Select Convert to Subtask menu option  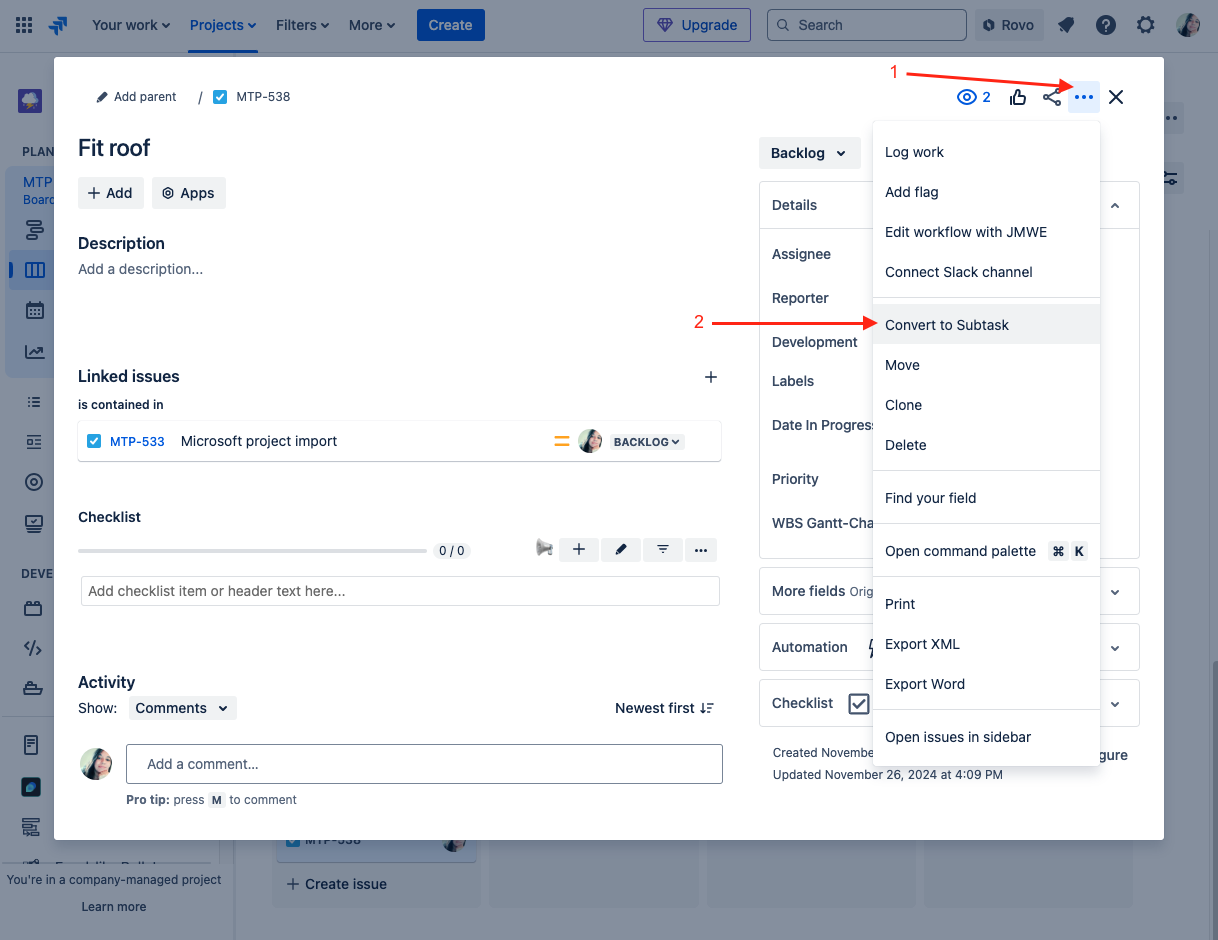[947, 325]
